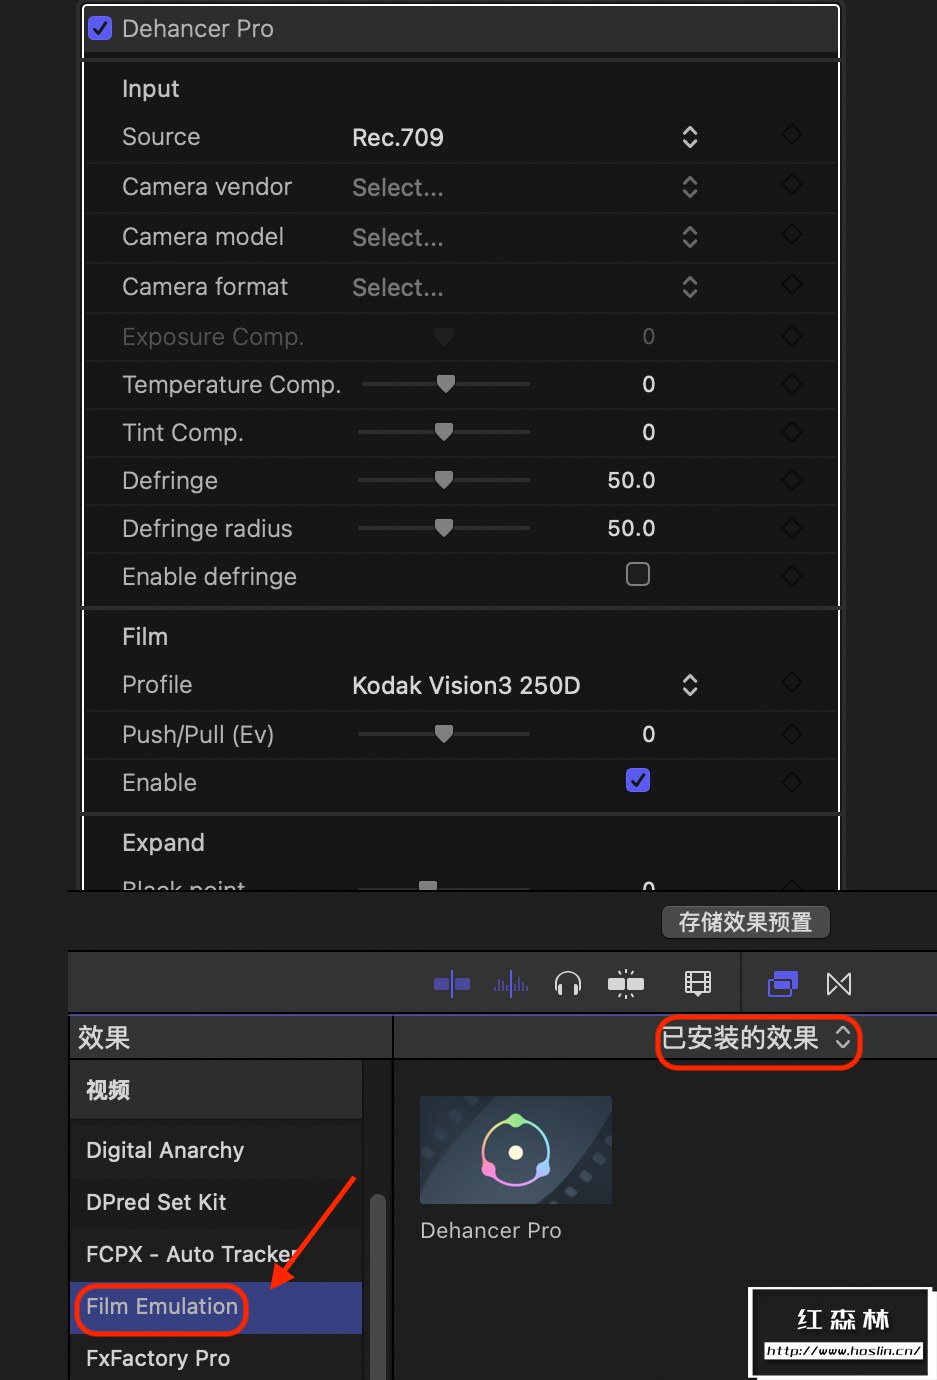The image size is (937, 1380).
Task: Show the Effects browser icon
Action: coord(783,984)
